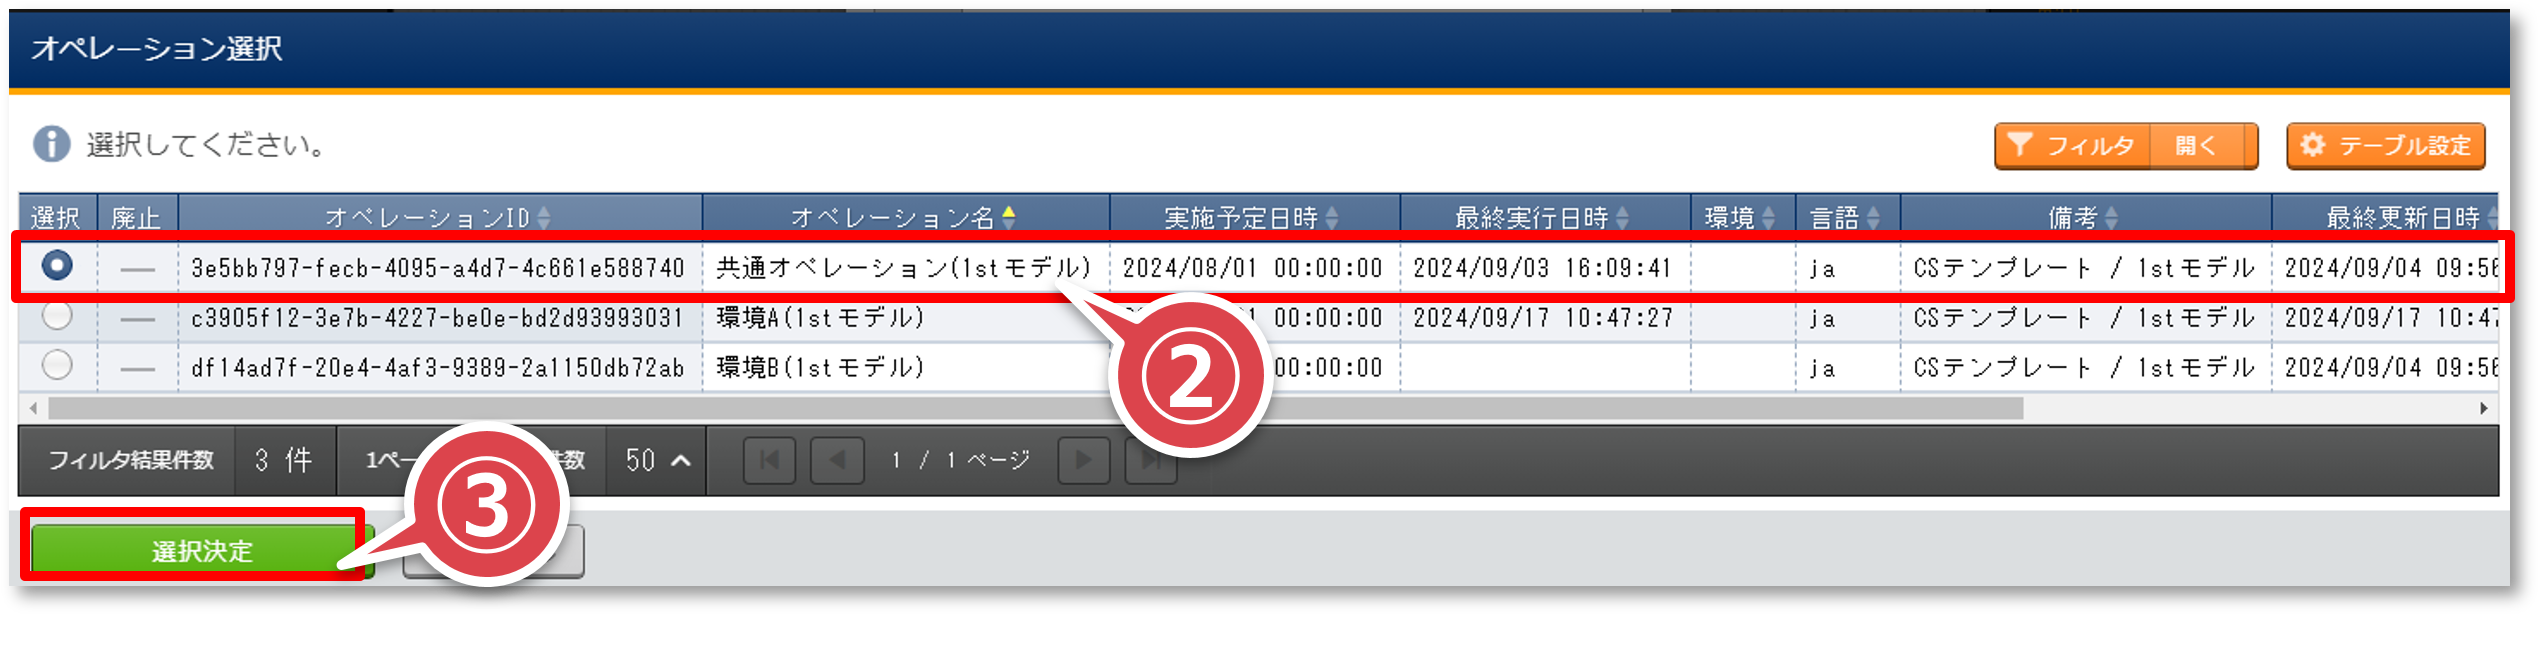Screen dimensions: 2539x672
Task: Open the 50 rows-per-page dropdown
Action: point(657,460)
